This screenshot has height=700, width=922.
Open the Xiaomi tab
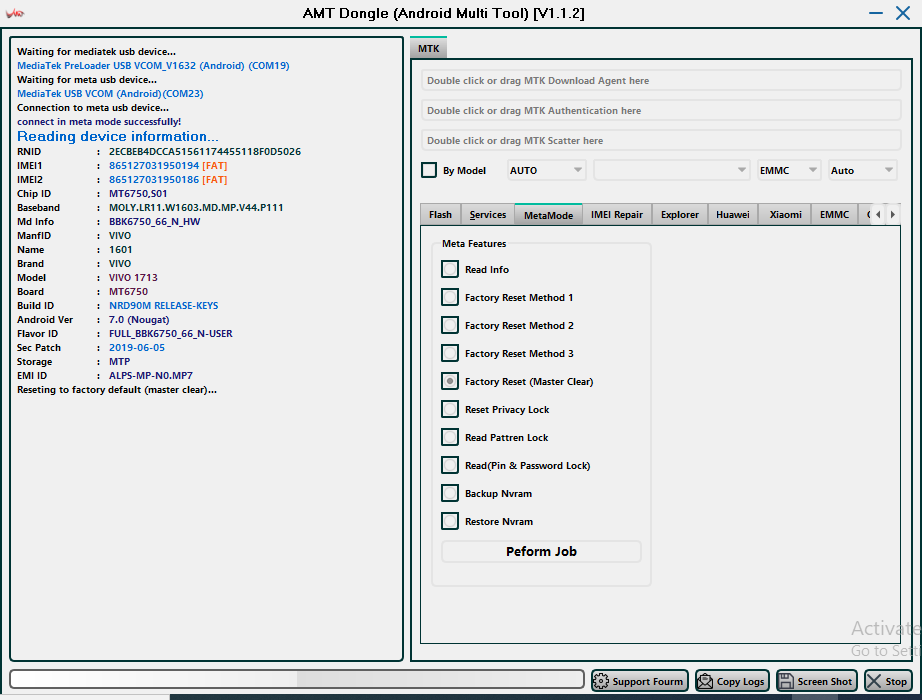click(x=786, y=215)
